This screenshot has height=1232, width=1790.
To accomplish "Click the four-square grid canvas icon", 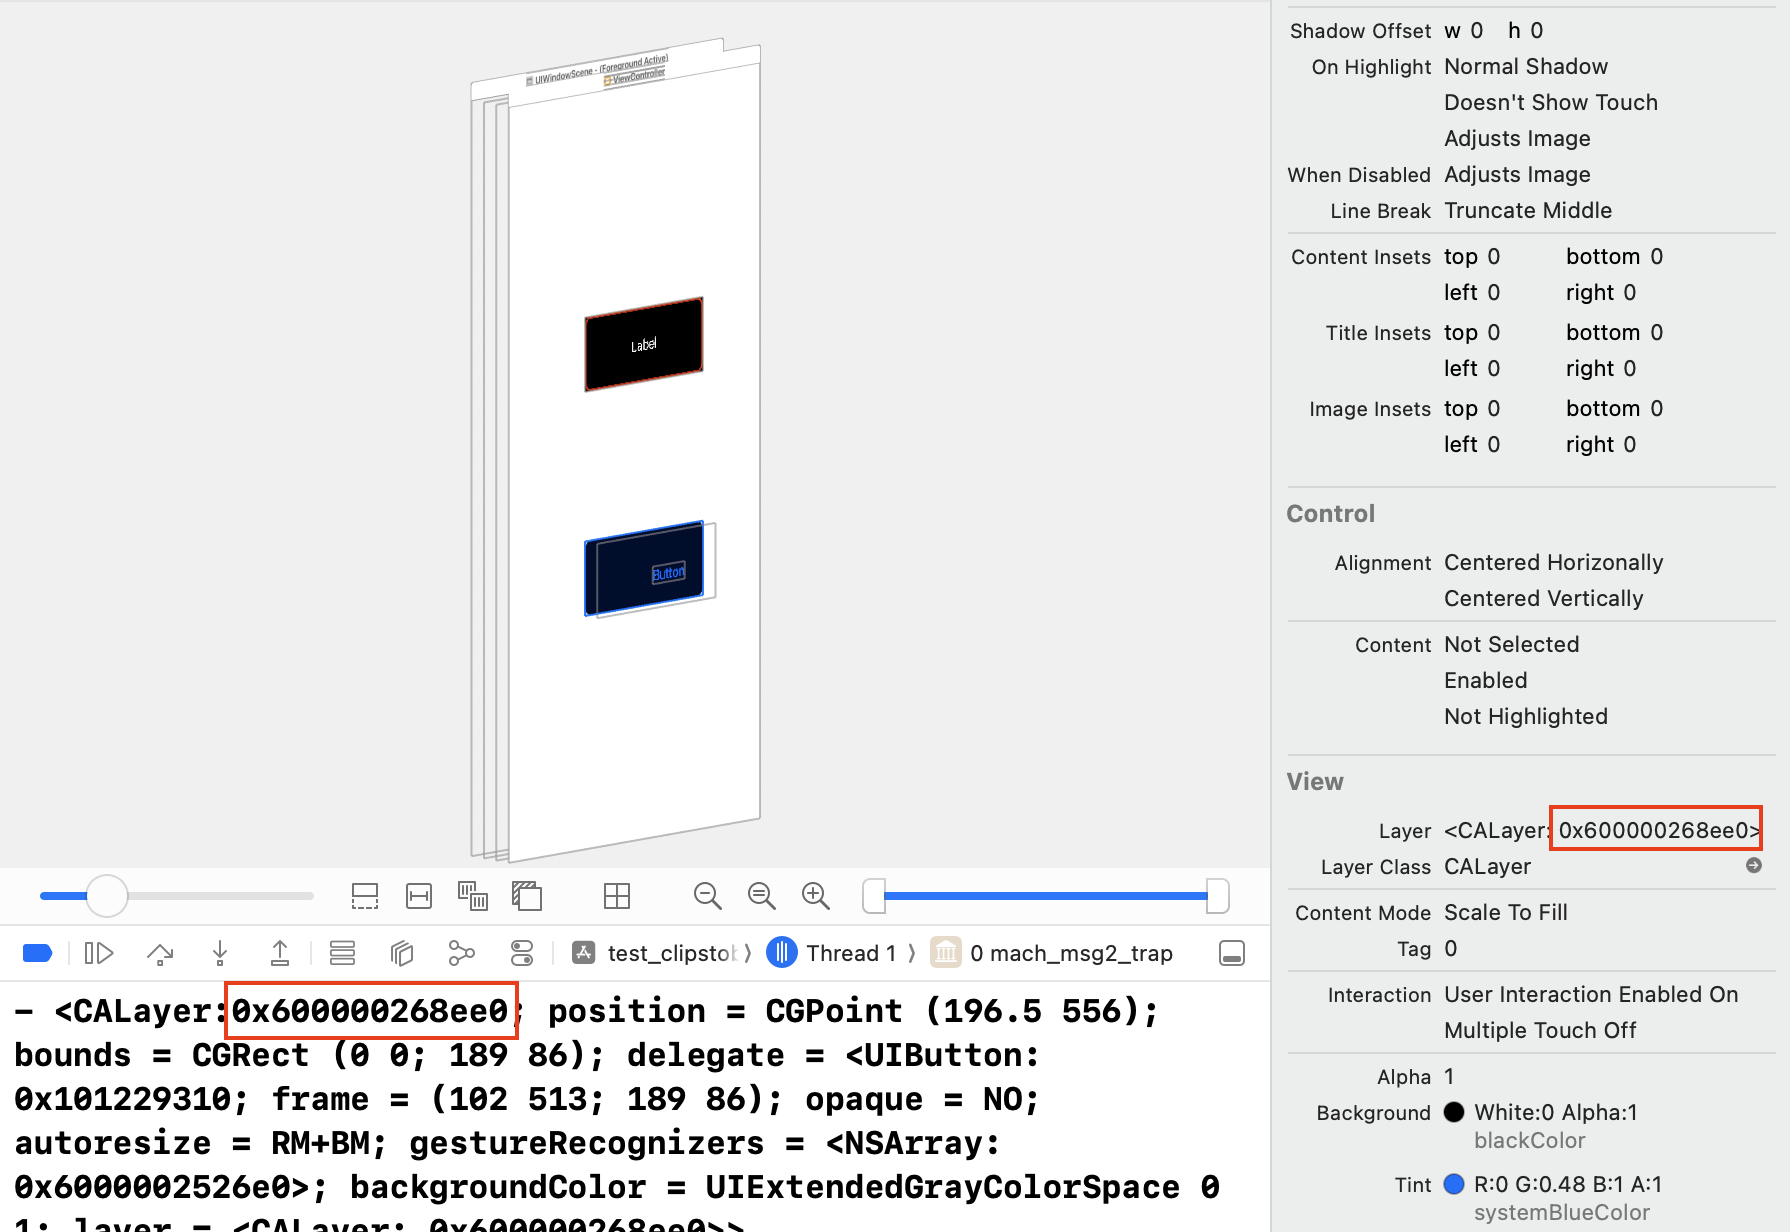I will coord(617,896).
